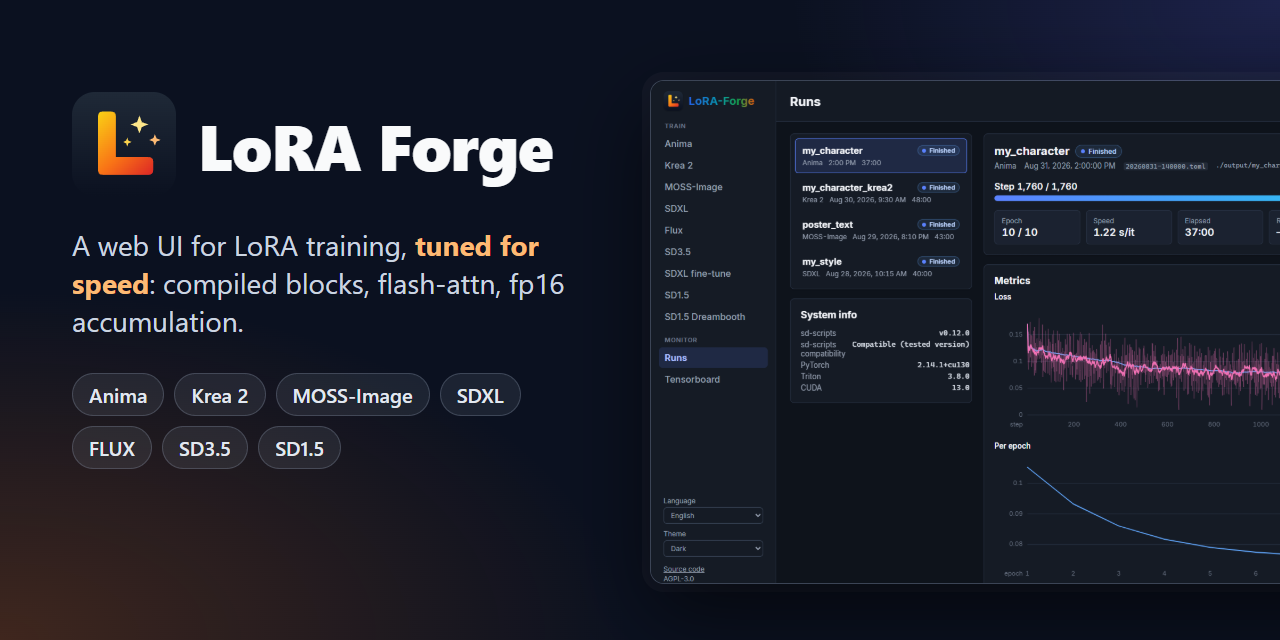Click the large LoRA Forge logo icon
1280x640 pixels.
point(124,144)
